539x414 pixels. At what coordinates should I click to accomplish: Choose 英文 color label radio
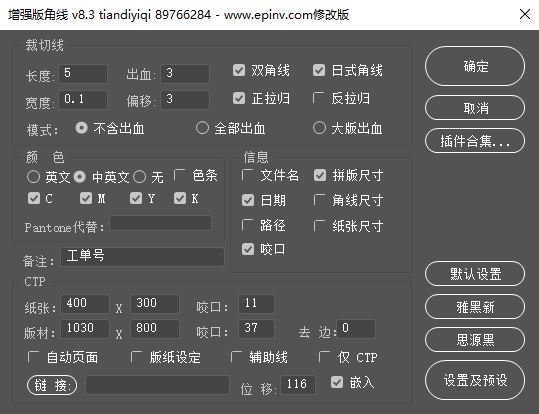click(x=33, y=177)
